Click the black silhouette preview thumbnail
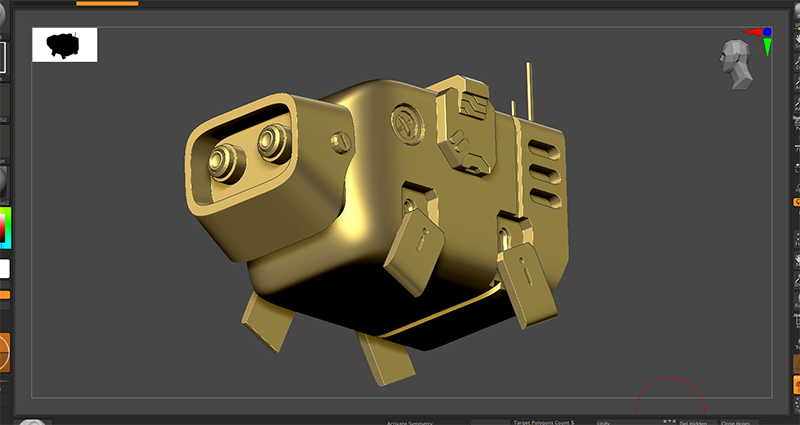 tap(65, 44)
